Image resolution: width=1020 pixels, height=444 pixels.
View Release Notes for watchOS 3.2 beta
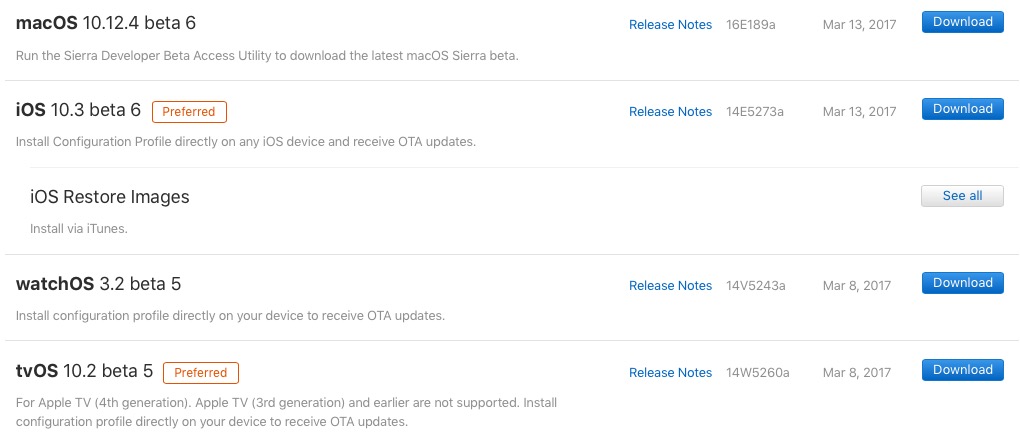670,286
